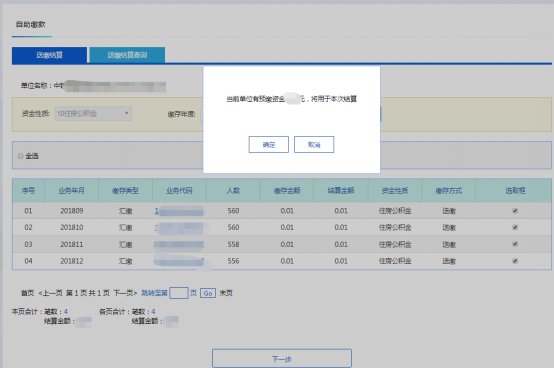Go to next page with 下一页
The height and width of the screenshot is (368, 554).
coord(125,293)
